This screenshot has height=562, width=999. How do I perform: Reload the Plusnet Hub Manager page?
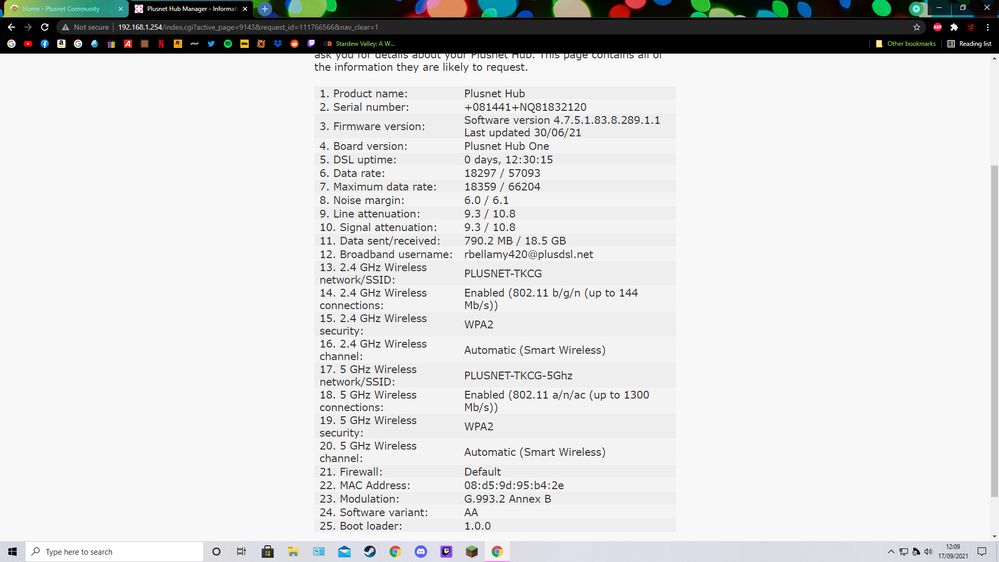coord(45,27)
